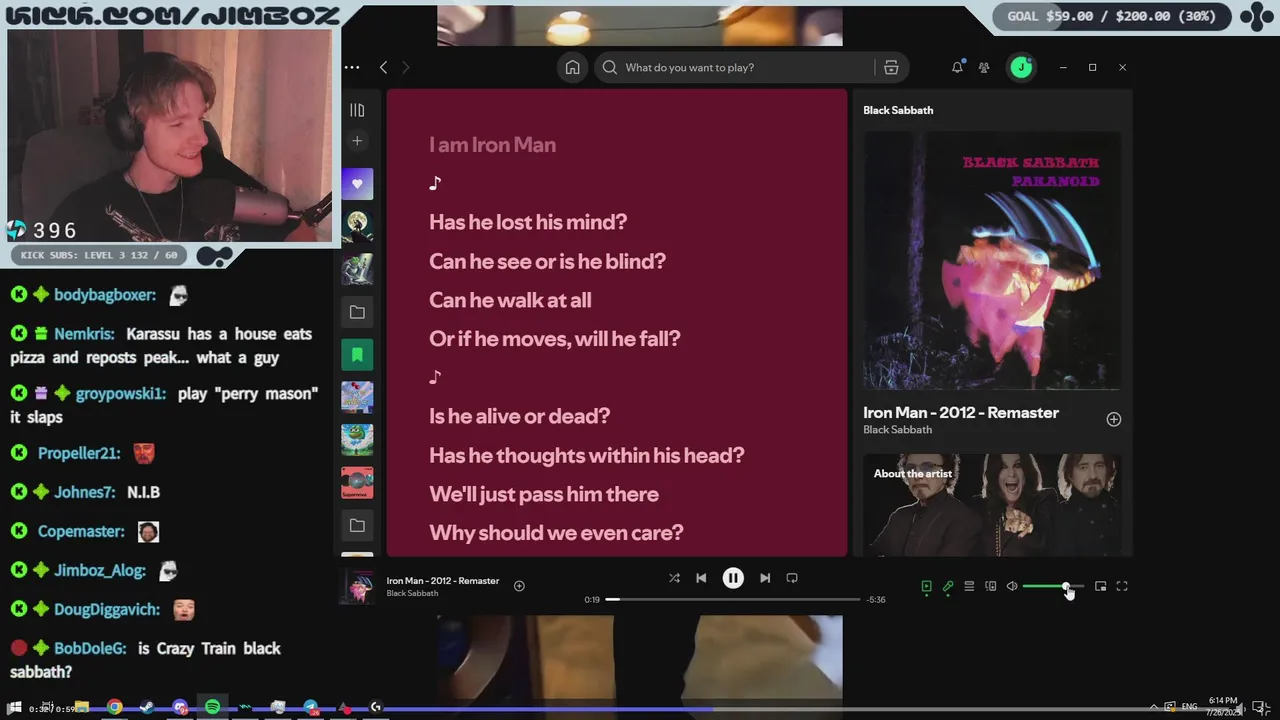This screenshot has width=1280, height=720.
Task: Toggle shuffle playback
Action: 674,578
